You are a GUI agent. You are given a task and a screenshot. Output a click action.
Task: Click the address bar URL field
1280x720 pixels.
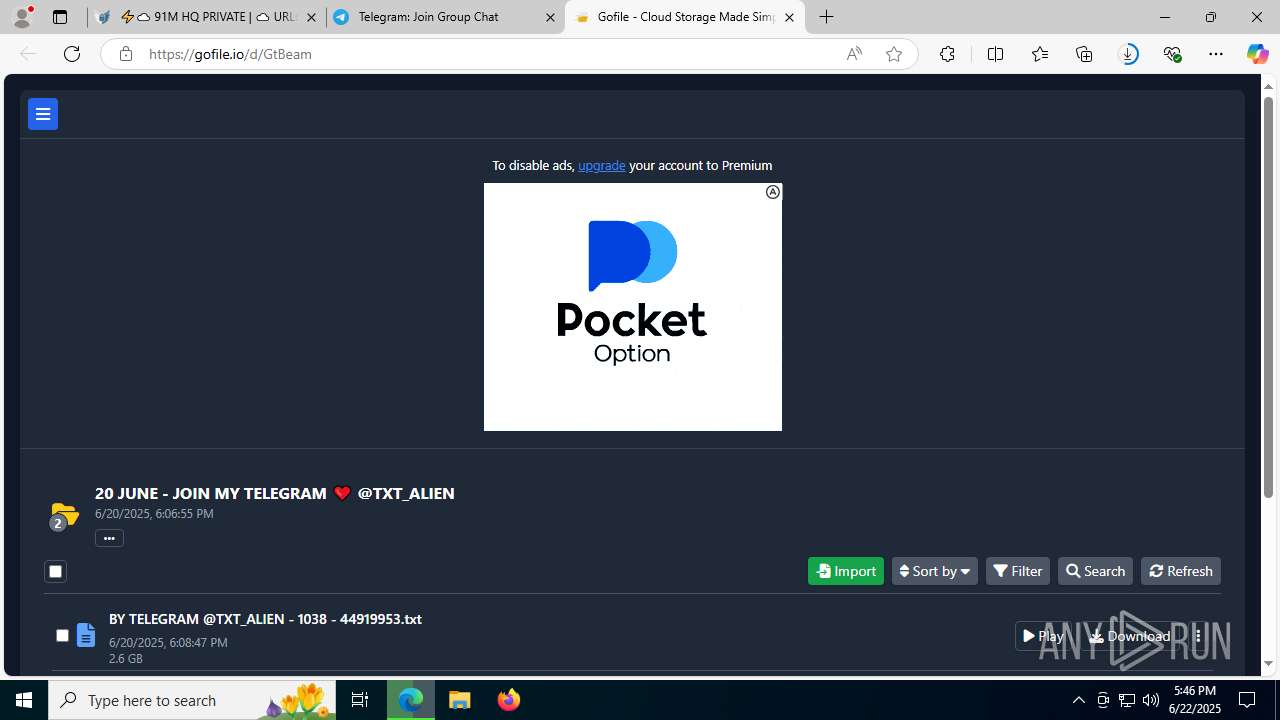pos(490,54)
